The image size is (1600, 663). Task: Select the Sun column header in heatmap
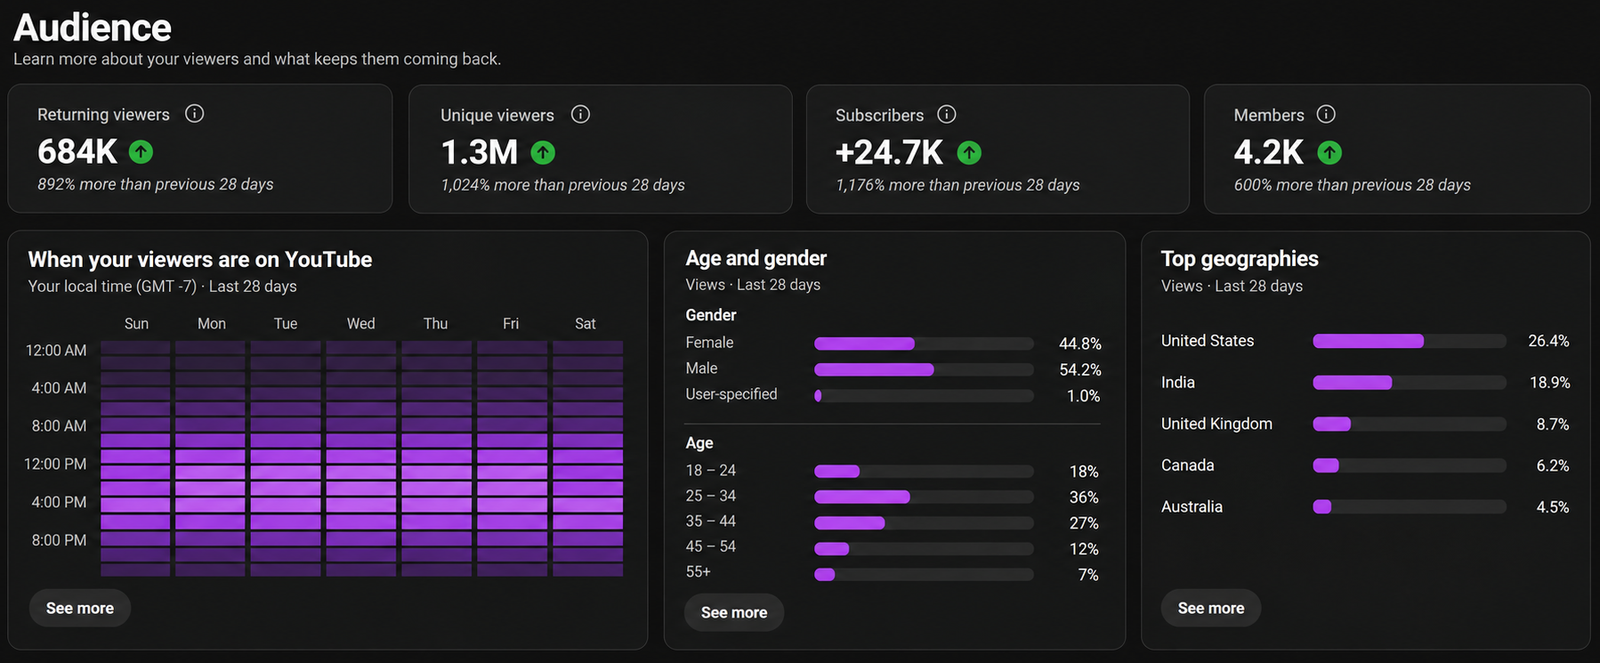[x=136, y=324]
